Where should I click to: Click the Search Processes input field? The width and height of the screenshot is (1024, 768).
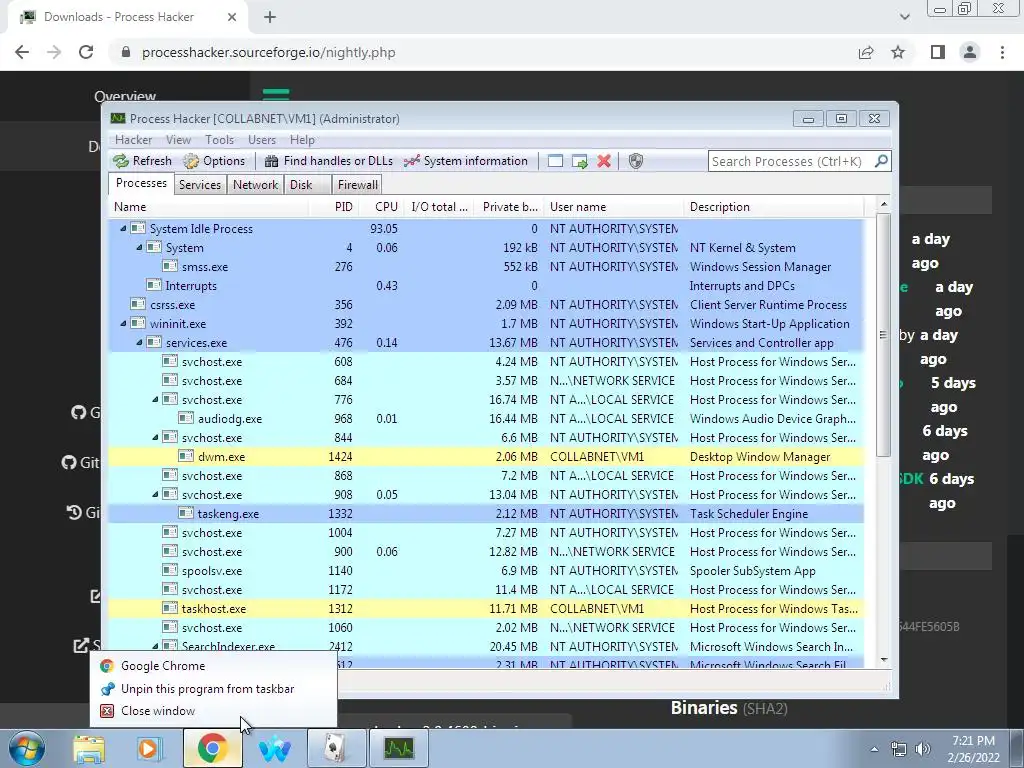click(790, 161)
